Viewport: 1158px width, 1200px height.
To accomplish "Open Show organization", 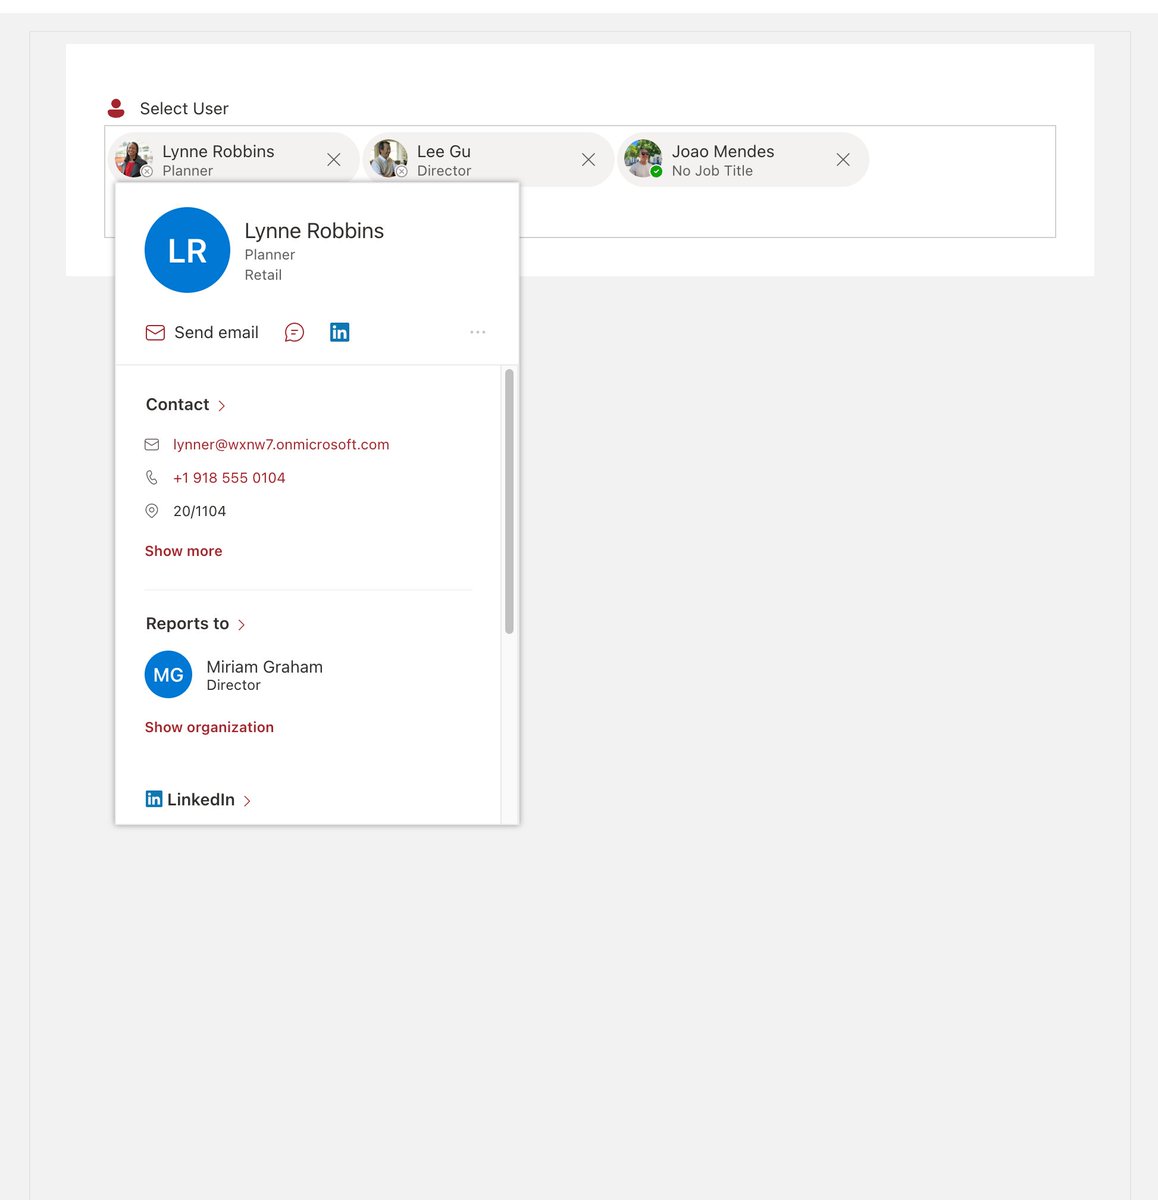I will [209, 727].
